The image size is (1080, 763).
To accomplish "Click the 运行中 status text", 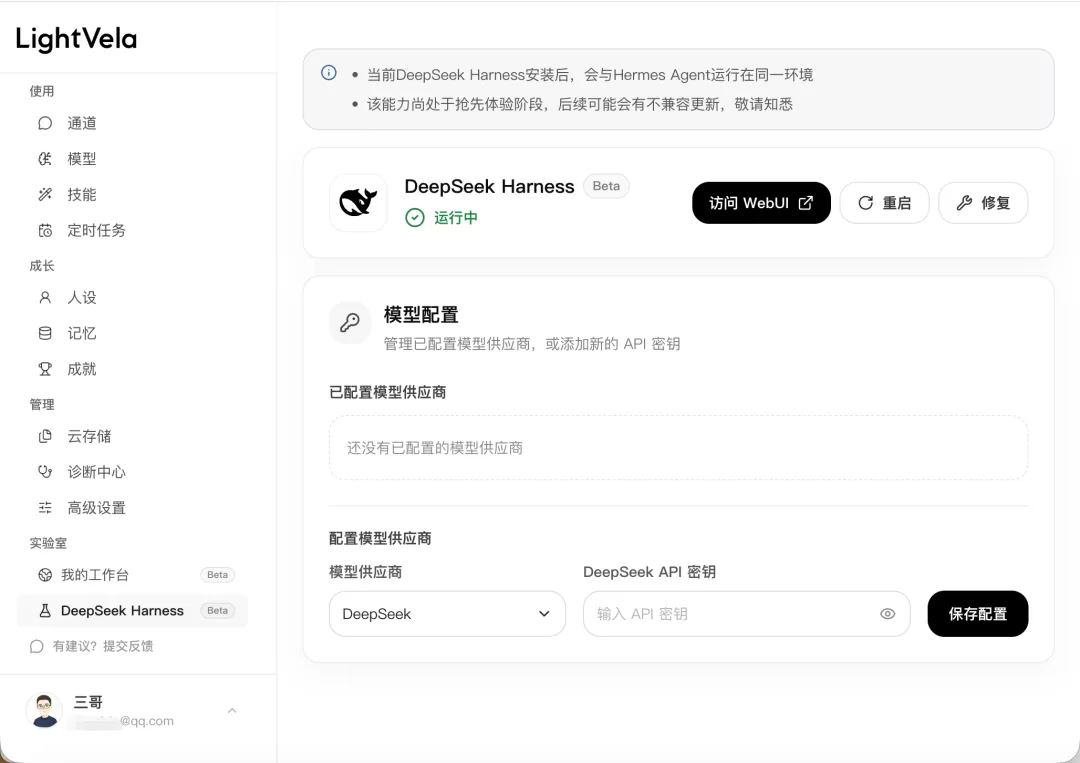I will (455, 218).
